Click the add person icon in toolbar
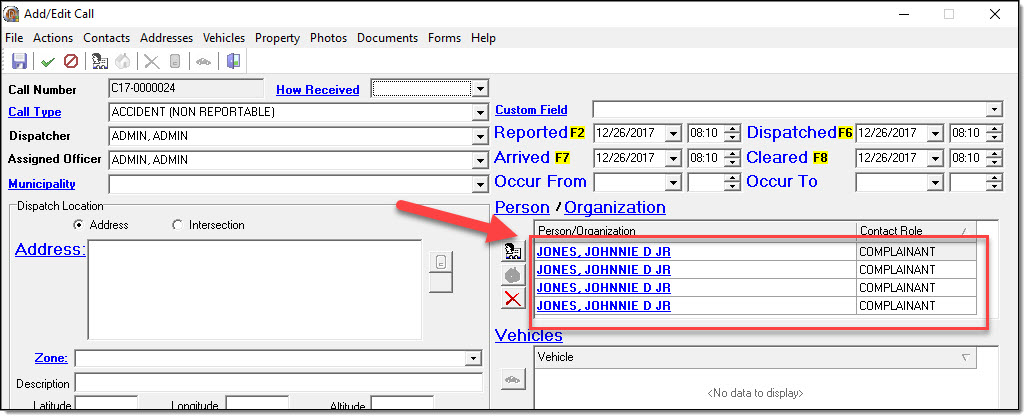 pos(100,61)
